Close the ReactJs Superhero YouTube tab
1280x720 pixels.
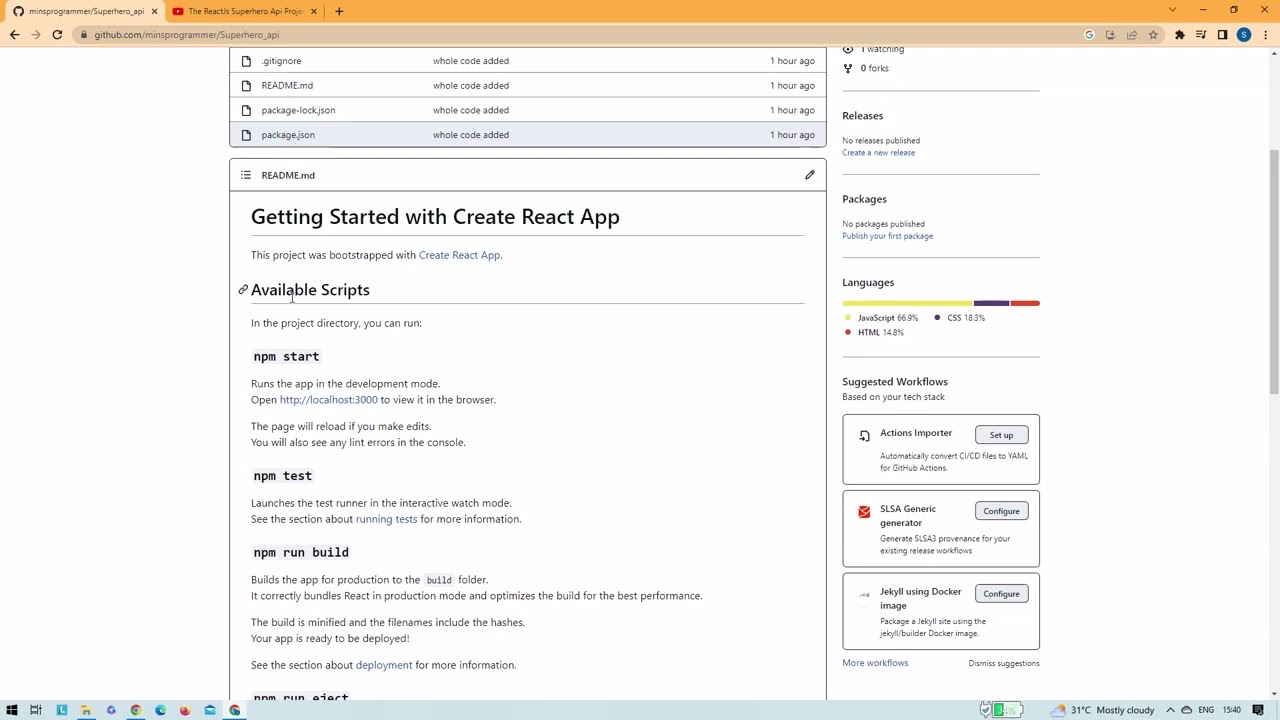[314, 11]
